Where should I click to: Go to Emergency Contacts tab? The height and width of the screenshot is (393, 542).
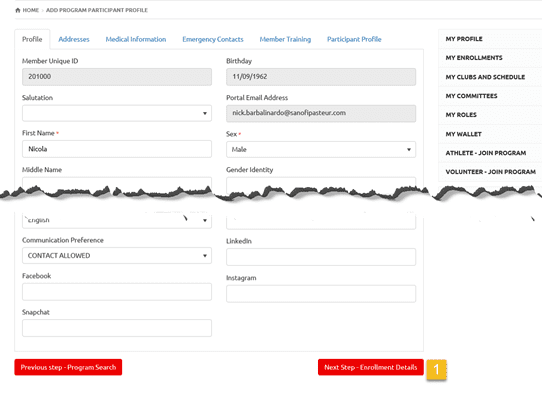(x=213, y=39)
